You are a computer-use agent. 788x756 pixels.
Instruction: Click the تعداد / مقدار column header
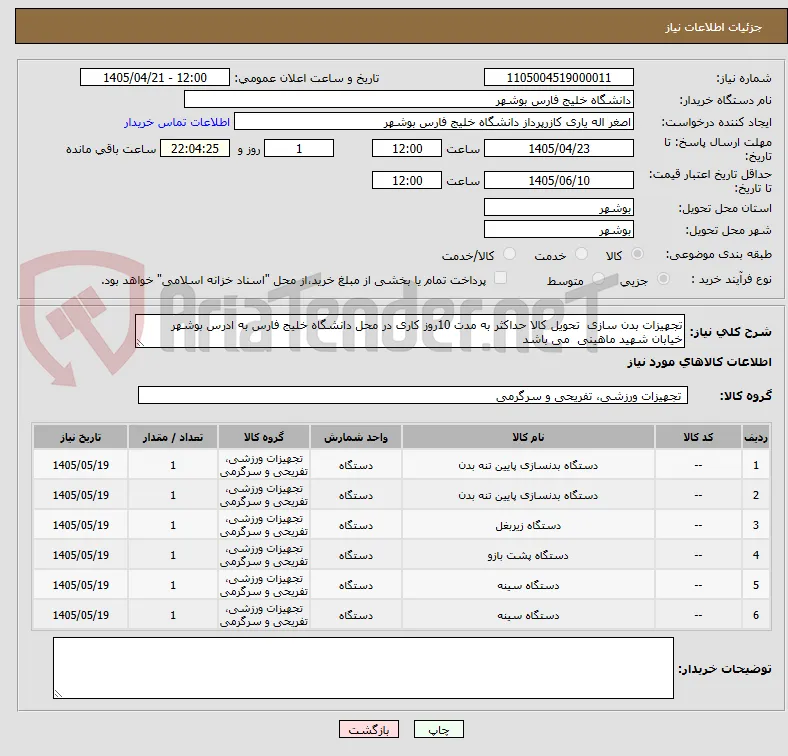[x=173, y=437]
